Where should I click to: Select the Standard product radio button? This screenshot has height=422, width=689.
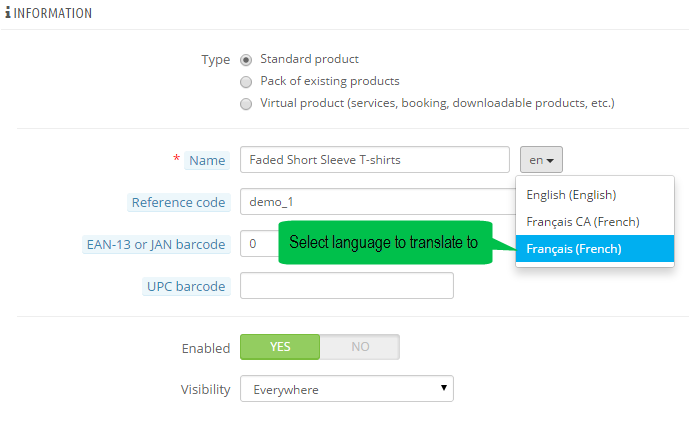(246, 60)
